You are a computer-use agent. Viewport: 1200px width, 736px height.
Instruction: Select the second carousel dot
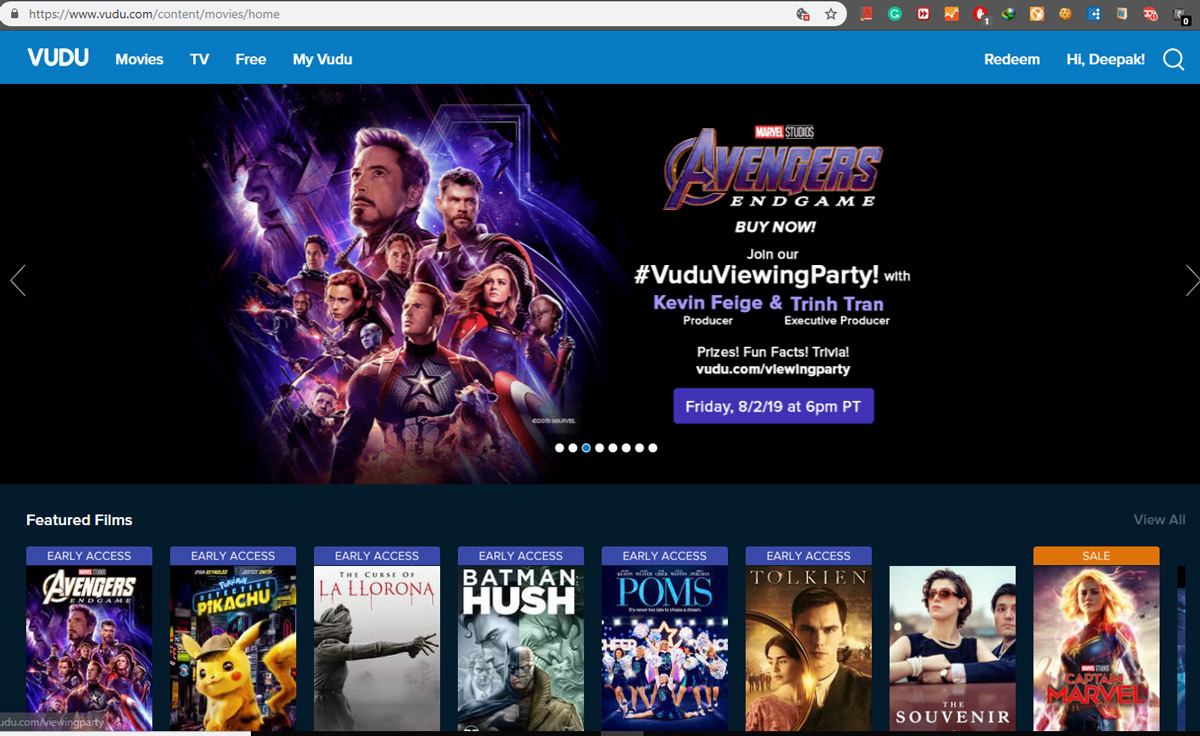[x=573, y=448]
